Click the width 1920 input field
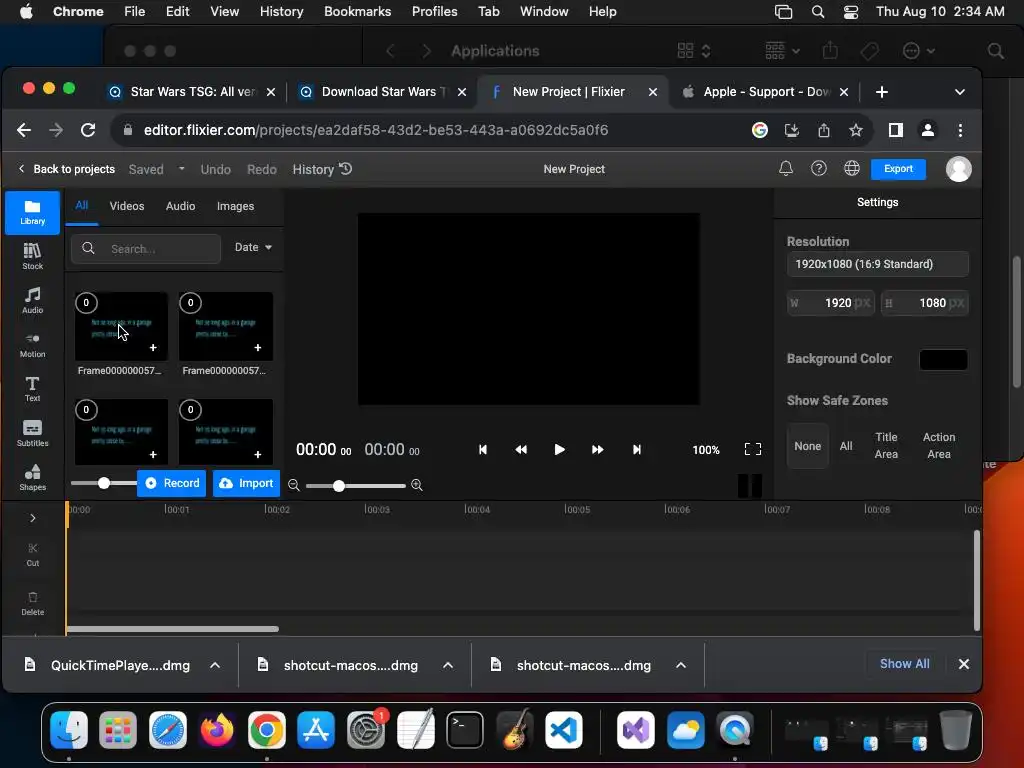This screenshot has width=1024, height=768. tap(830, 303)
